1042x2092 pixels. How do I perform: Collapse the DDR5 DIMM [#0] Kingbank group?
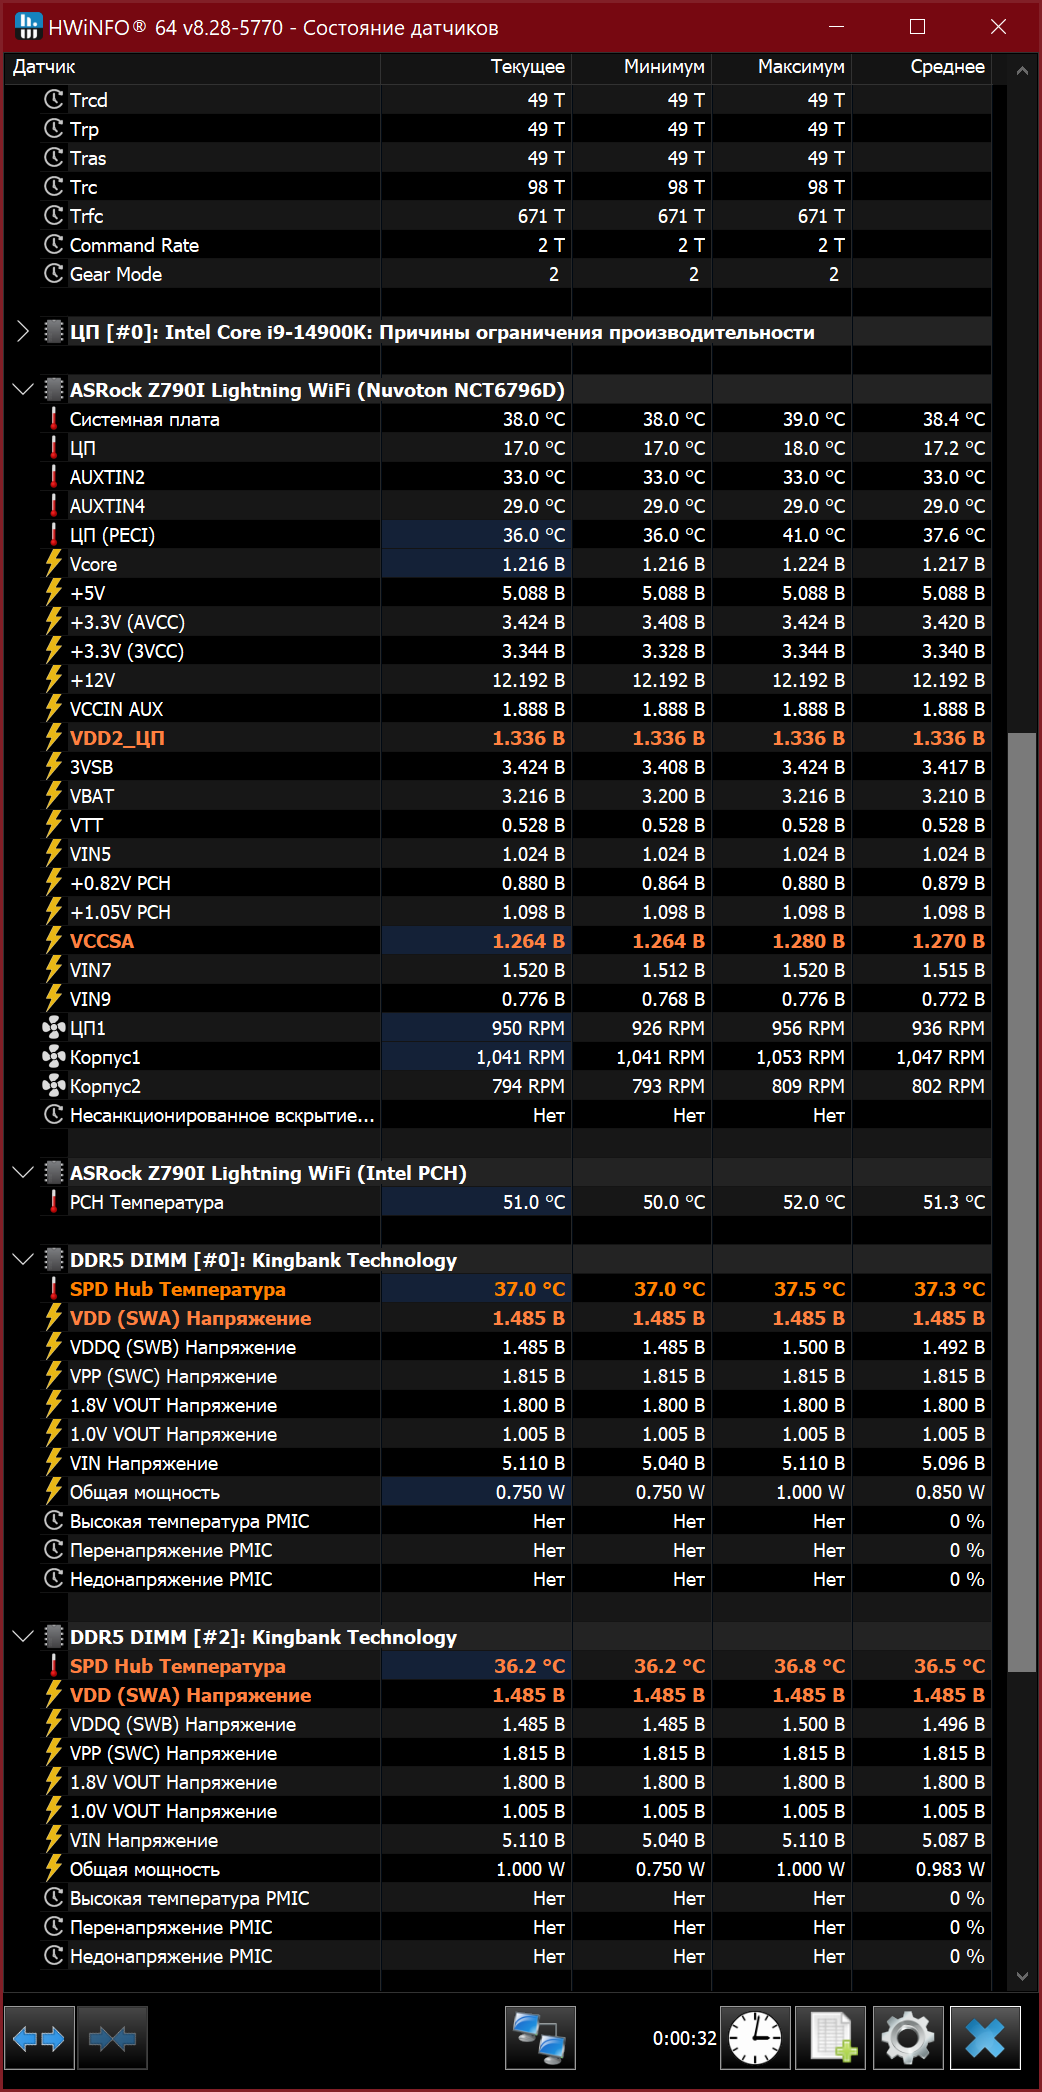pyautogui.click(x=22, y=1260)
